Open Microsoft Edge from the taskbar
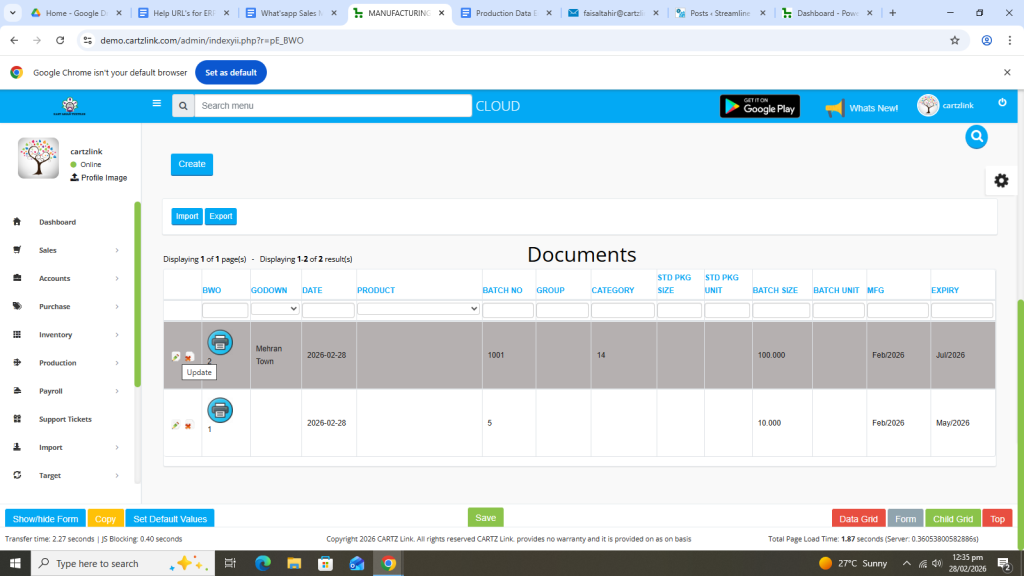 [263, 563]
